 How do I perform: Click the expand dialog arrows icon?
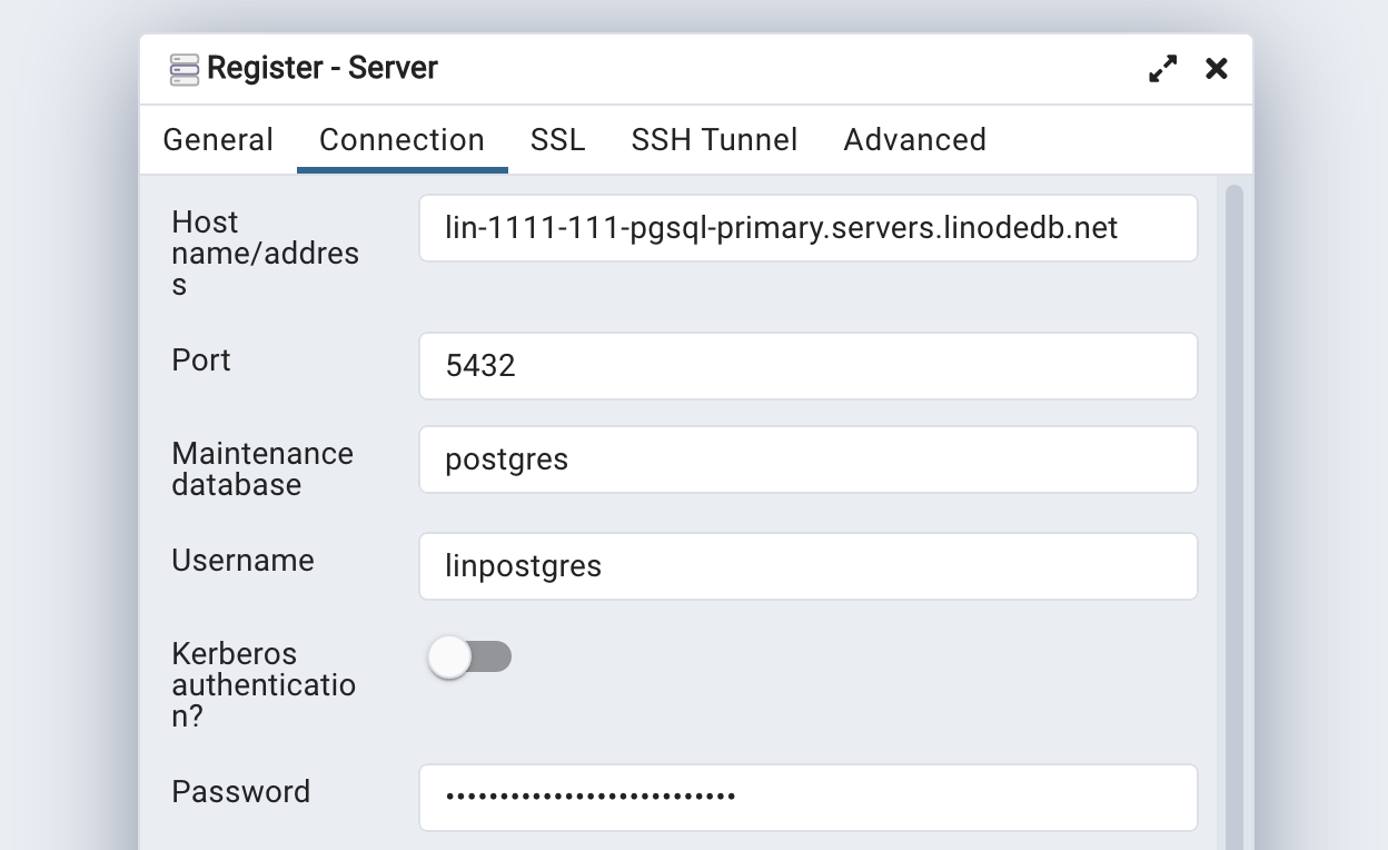[x=1161, y=69]
